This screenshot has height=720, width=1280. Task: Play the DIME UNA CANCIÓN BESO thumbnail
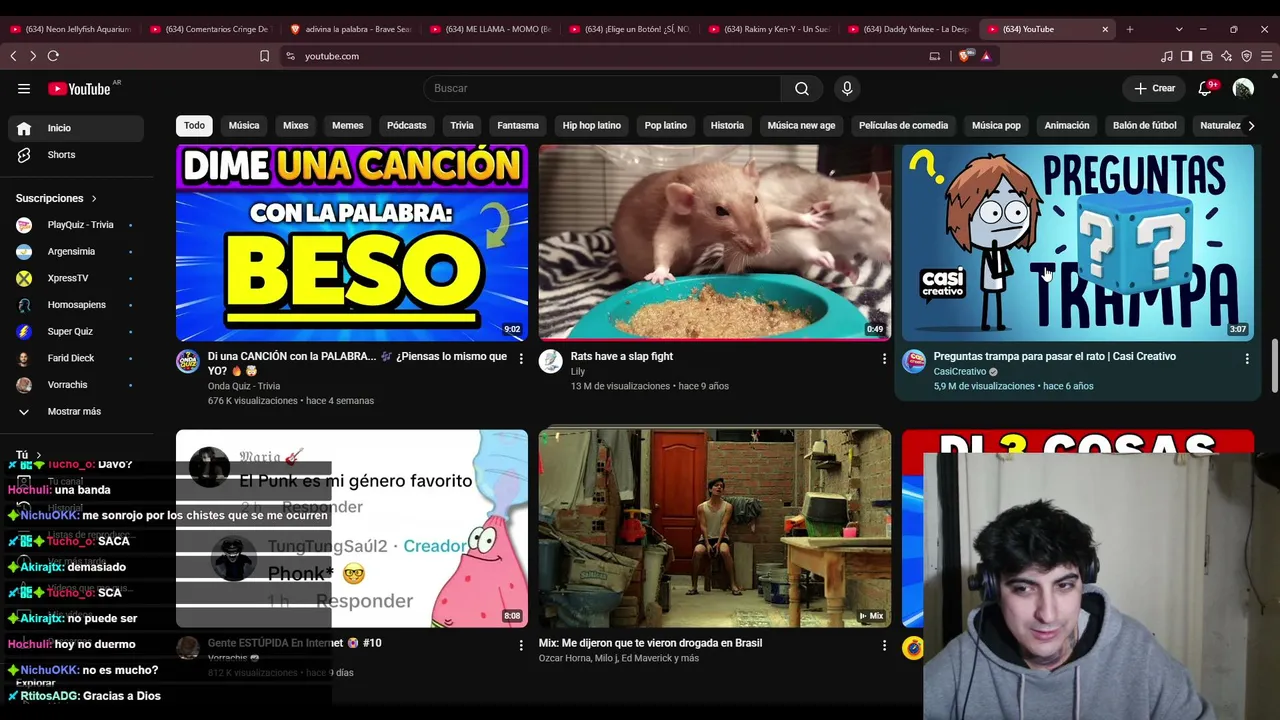352,243
